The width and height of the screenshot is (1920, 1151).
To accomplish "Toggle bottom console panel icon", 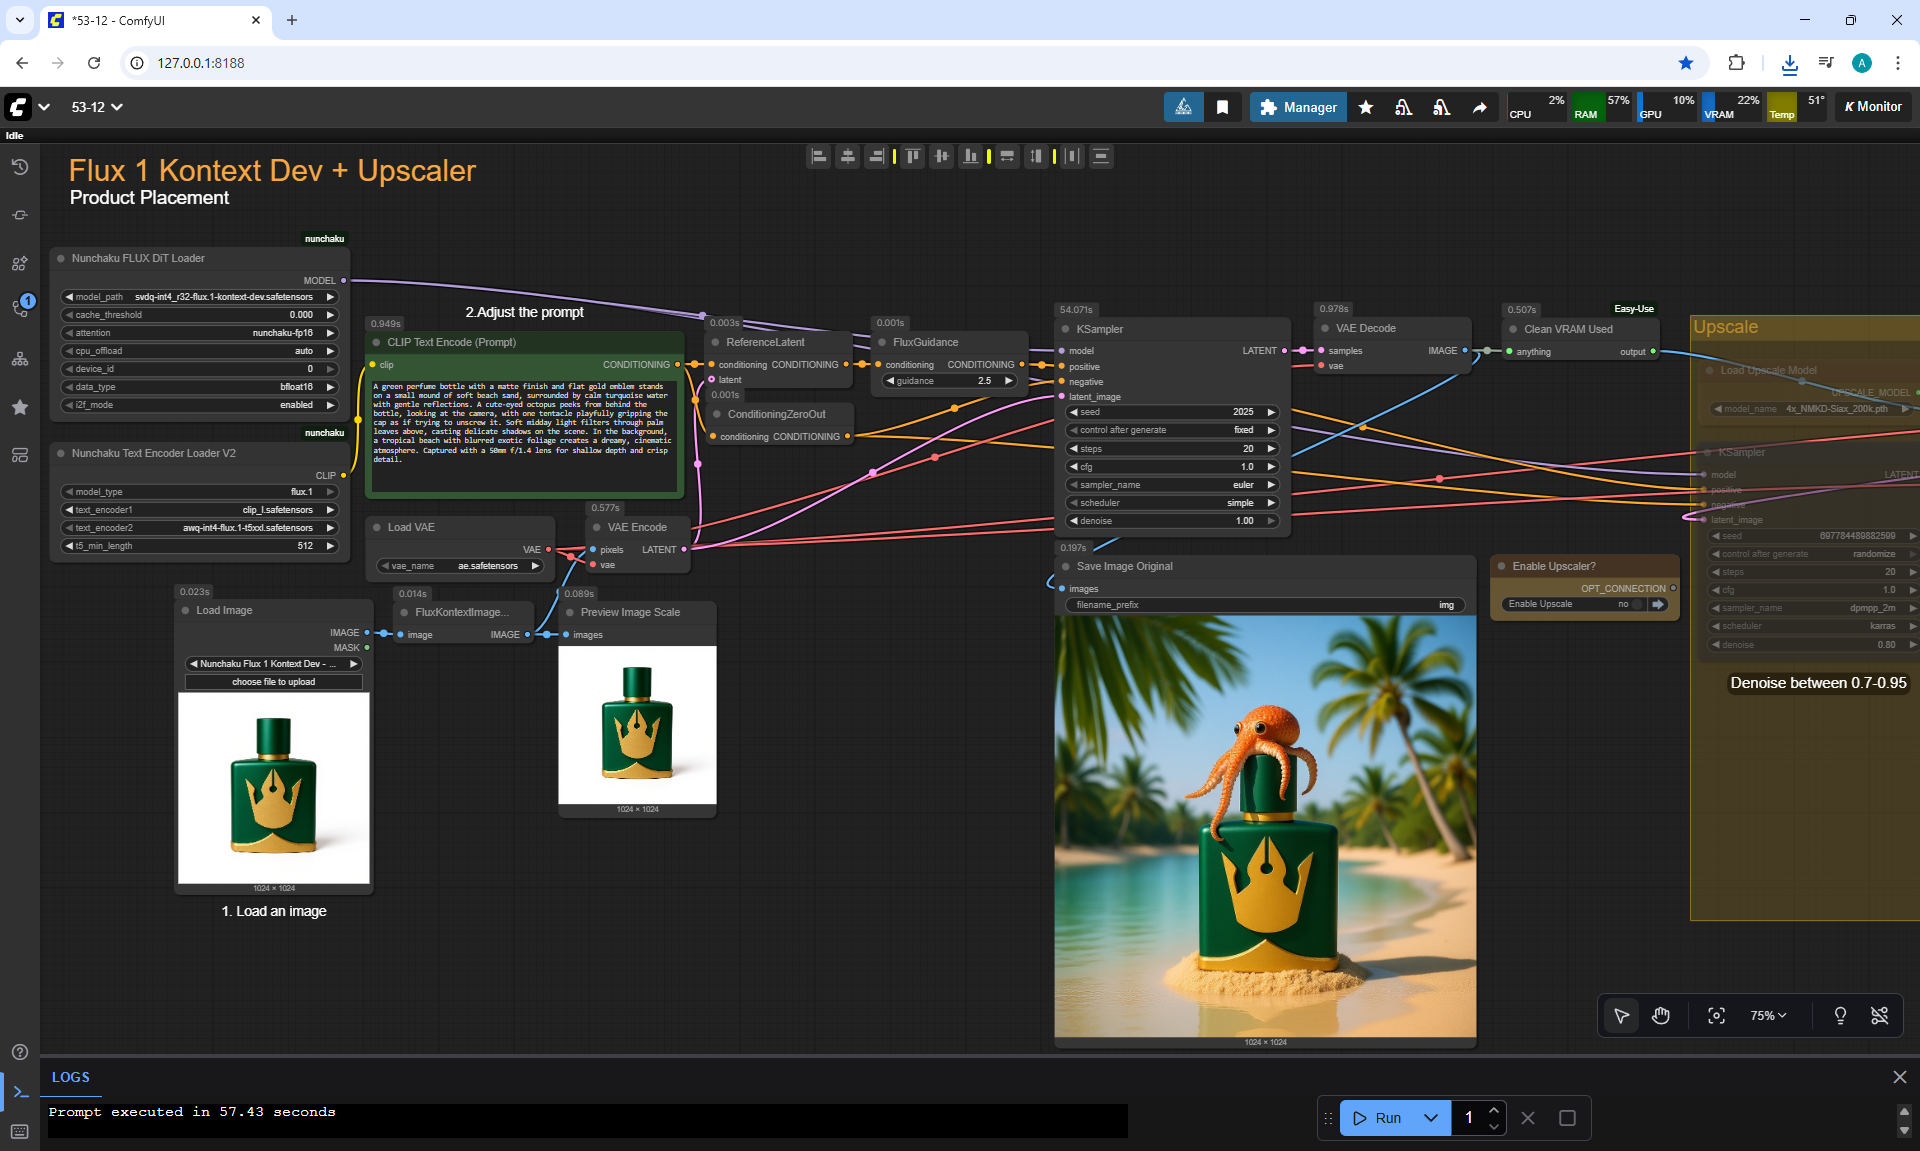I will pos(20,1092).
